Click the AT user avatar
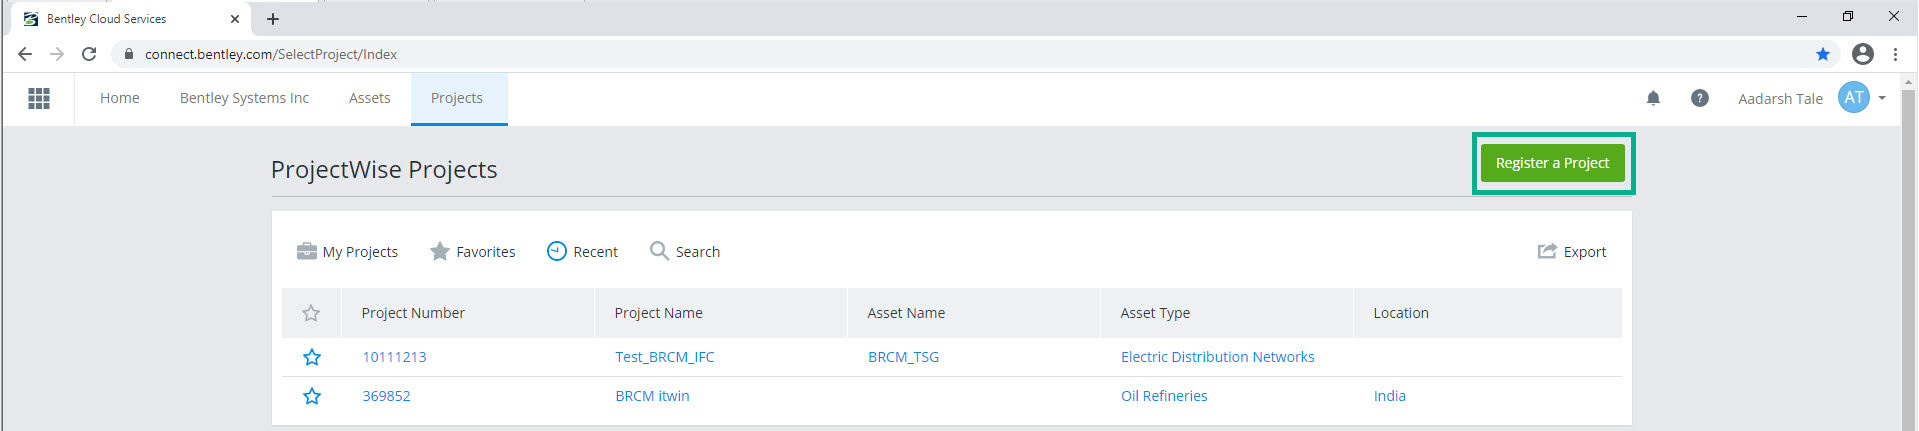Image resolution: width=1919 pixels, height=431 pixels. [x=1854, y=98]
